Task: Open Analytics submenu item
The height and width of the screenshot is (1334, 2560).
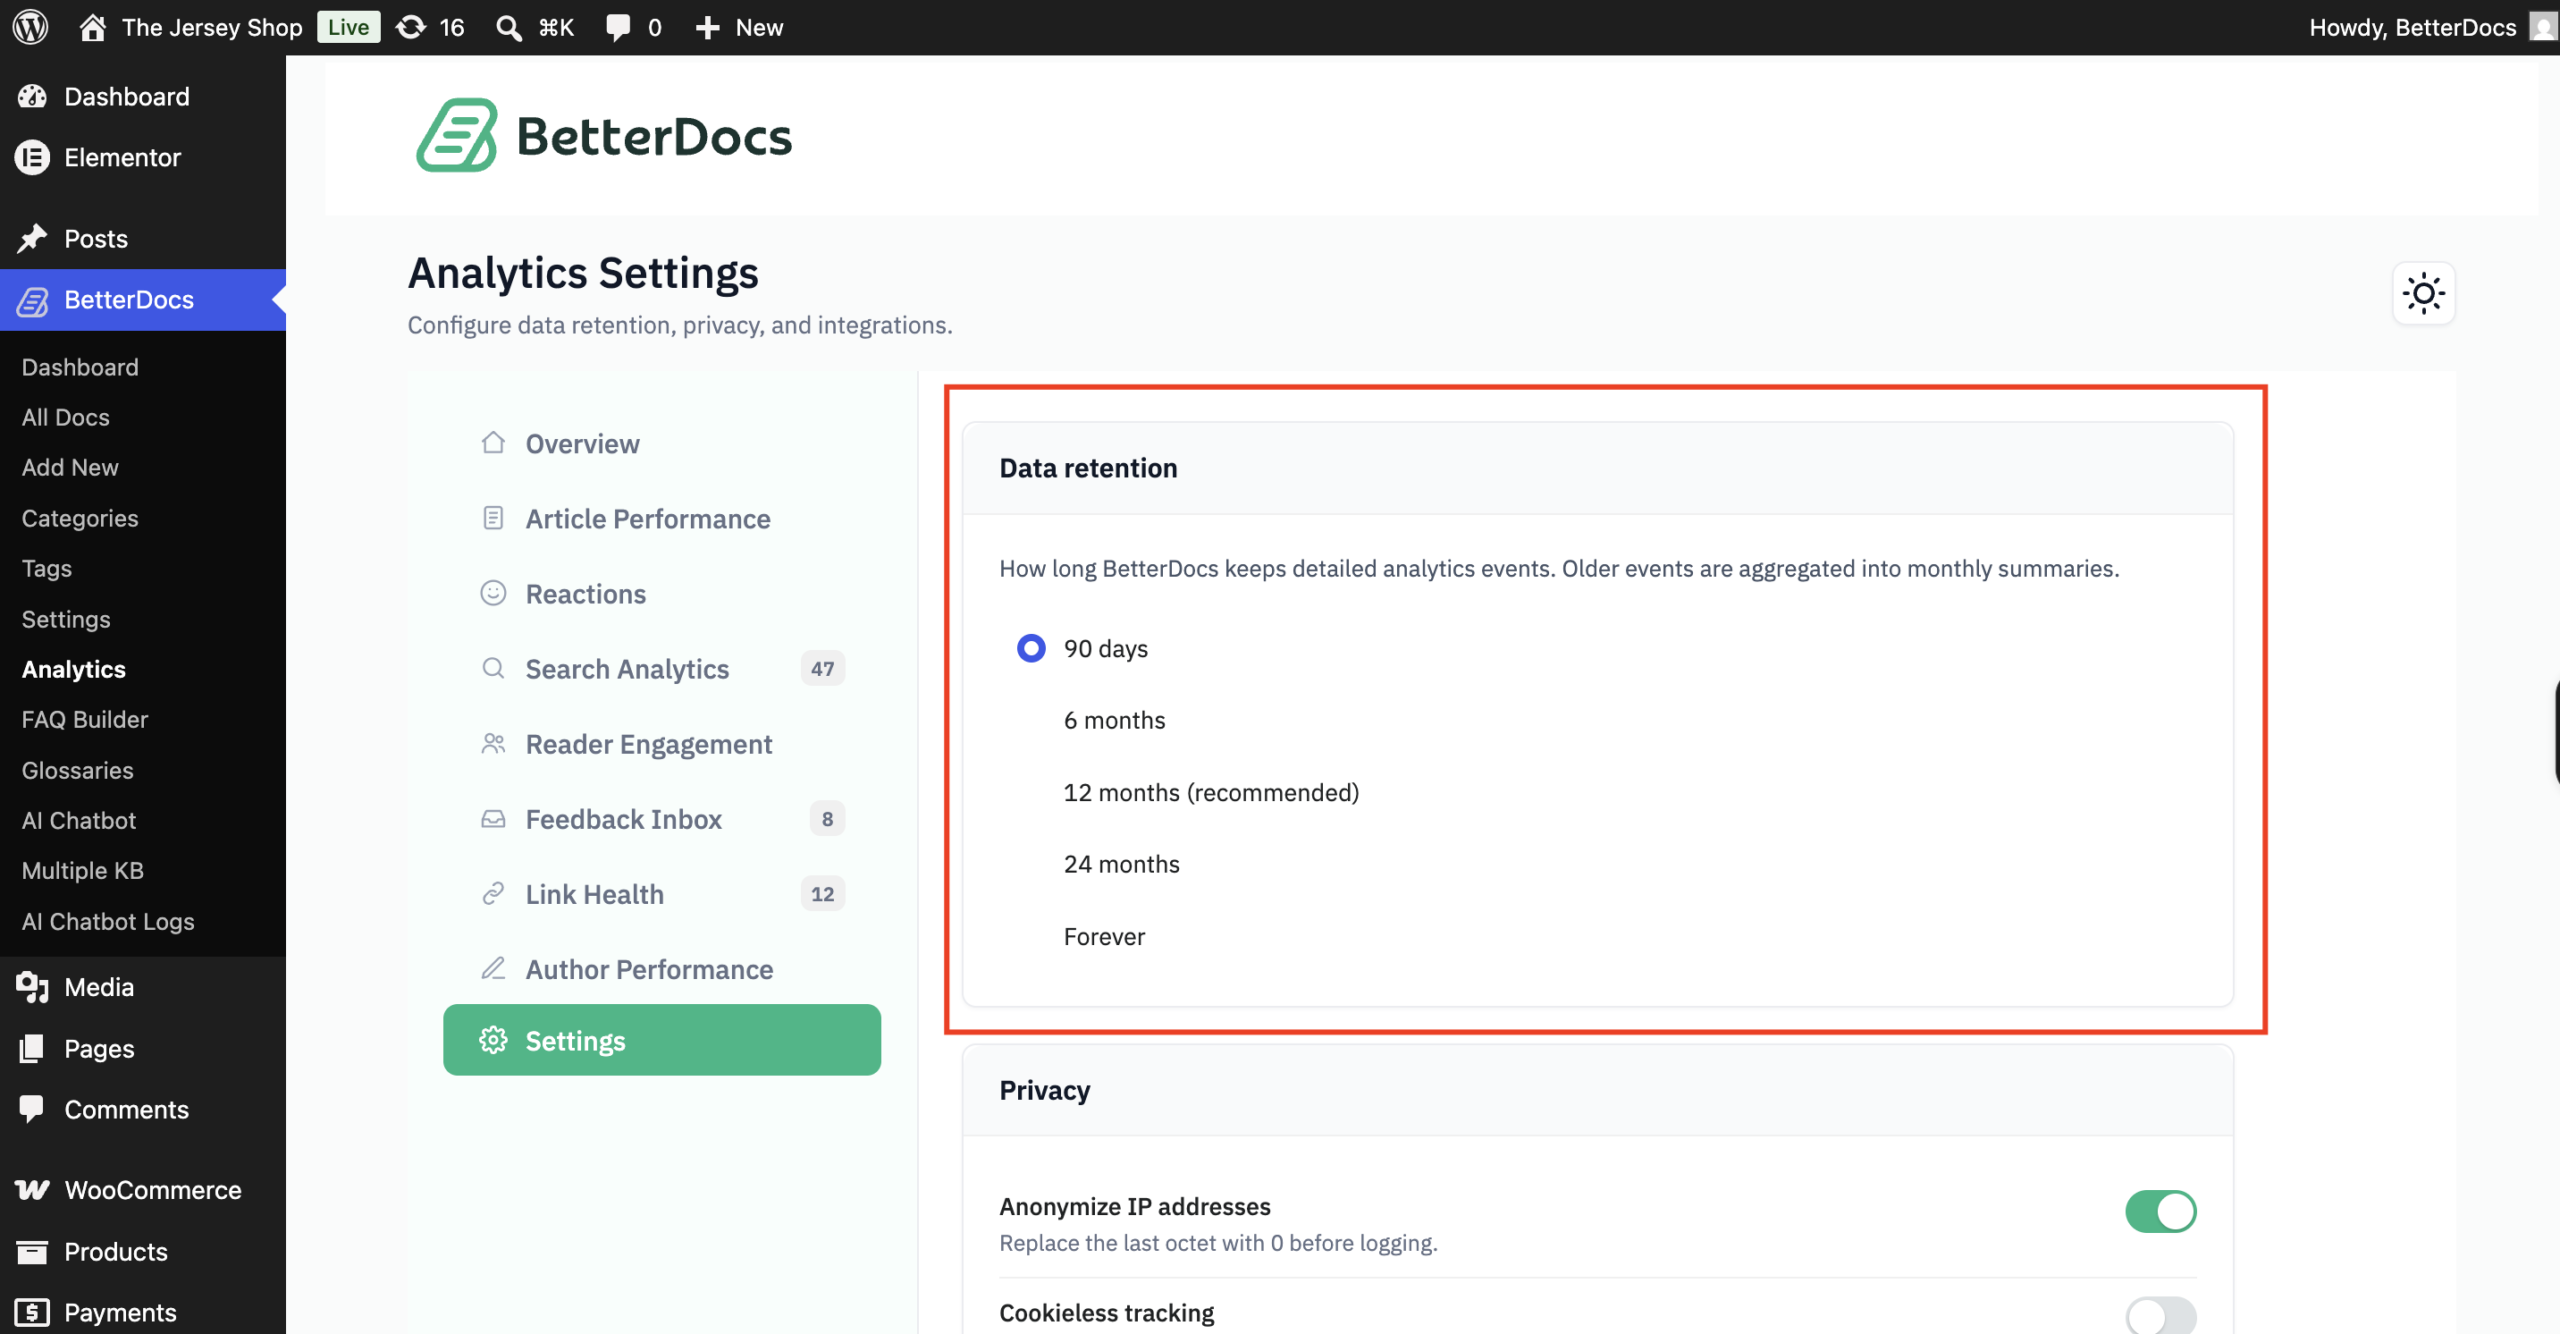Action: (74, 669)
